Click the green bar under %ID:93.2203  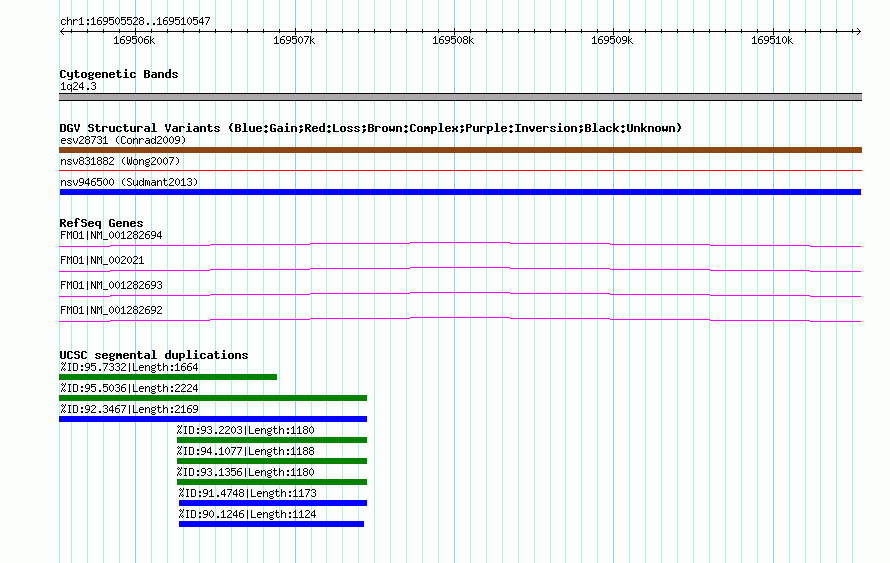point(272,440)
